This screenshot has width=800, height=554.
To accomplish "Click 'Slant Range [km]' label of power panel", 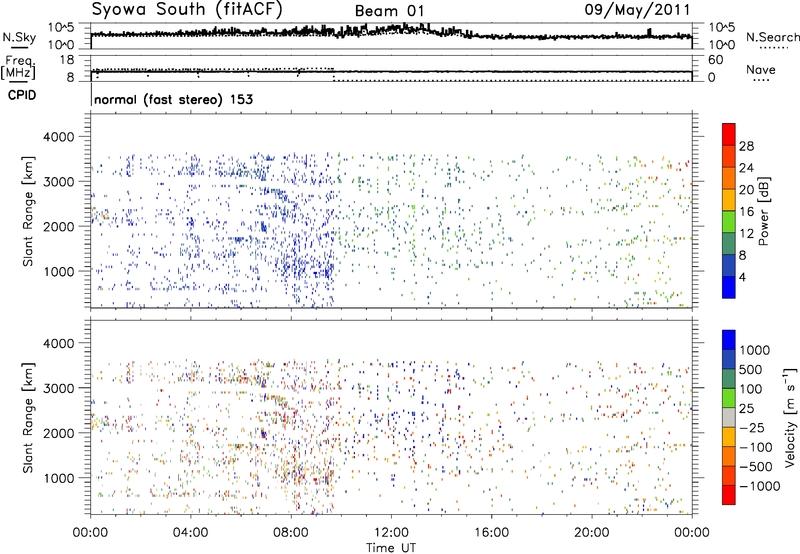I will 28,211.
